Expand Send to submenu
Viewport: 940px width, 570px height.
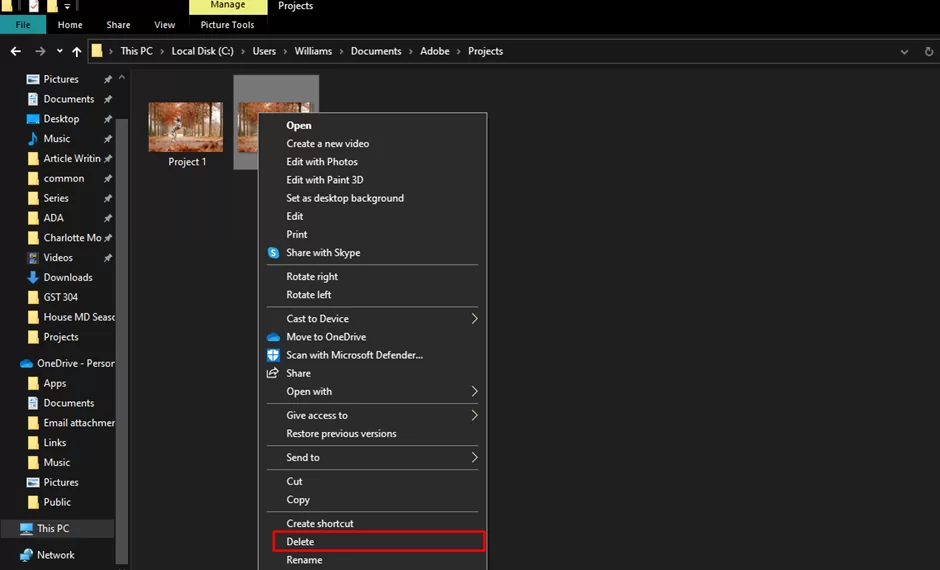pos(474,457)
